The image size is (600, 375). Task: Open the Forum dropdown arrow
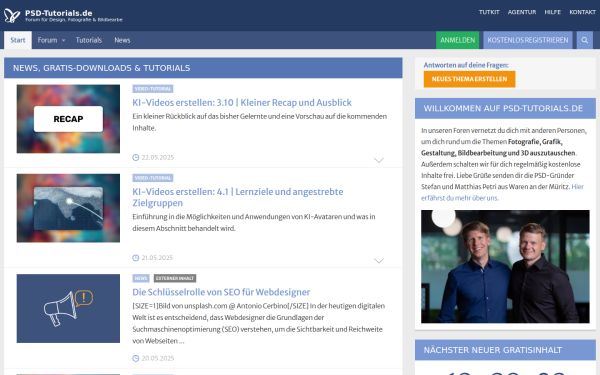[x=64, y=40]
